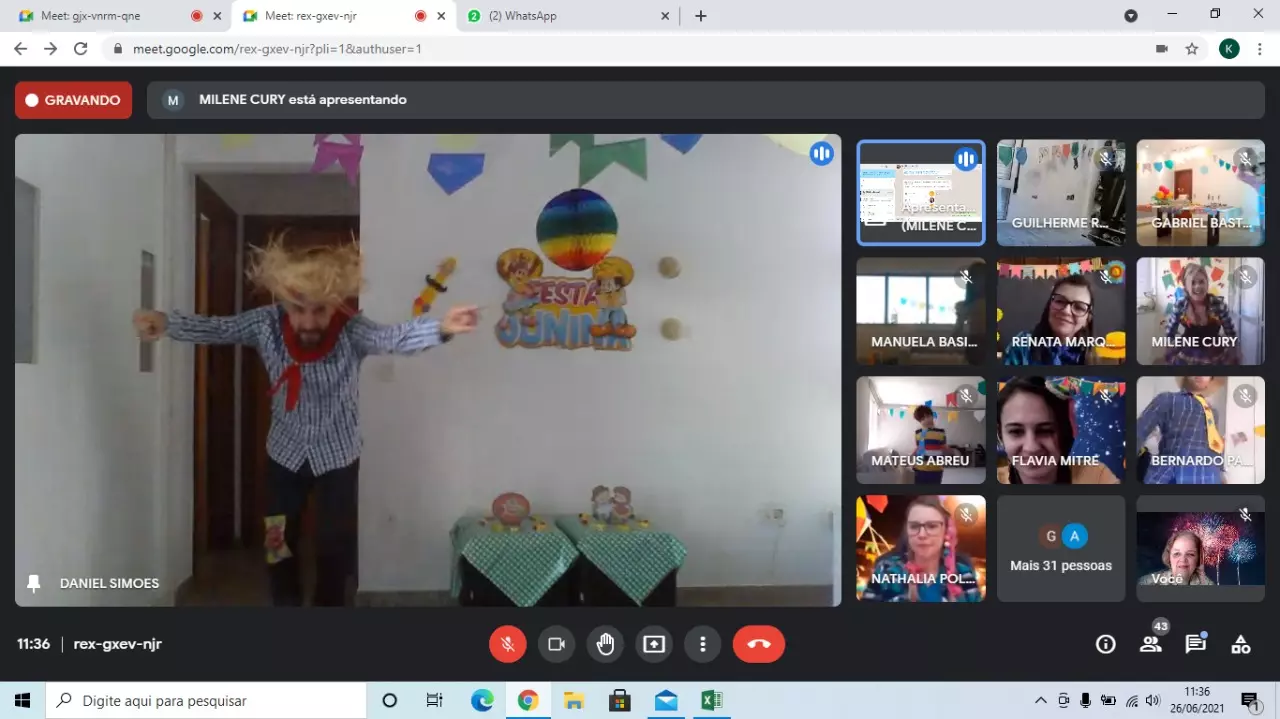Screen dimensions: 1280x719
Task: Show the 43 participants list
Action: [1151, 644]
